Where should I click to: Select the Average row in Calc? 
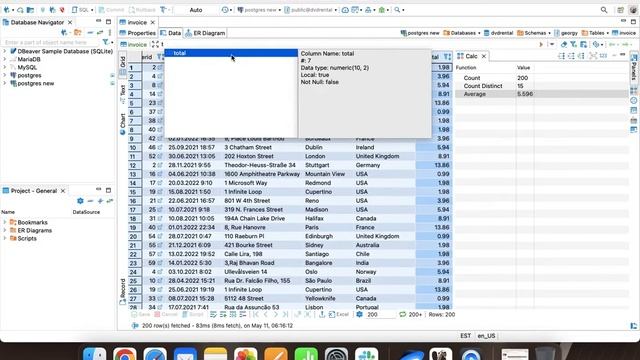point(541,94)
